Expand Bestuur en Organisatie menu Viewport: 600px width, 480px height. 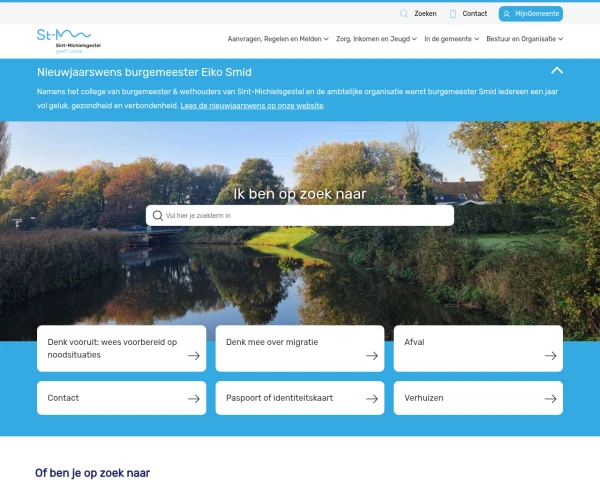click(525, 39)
